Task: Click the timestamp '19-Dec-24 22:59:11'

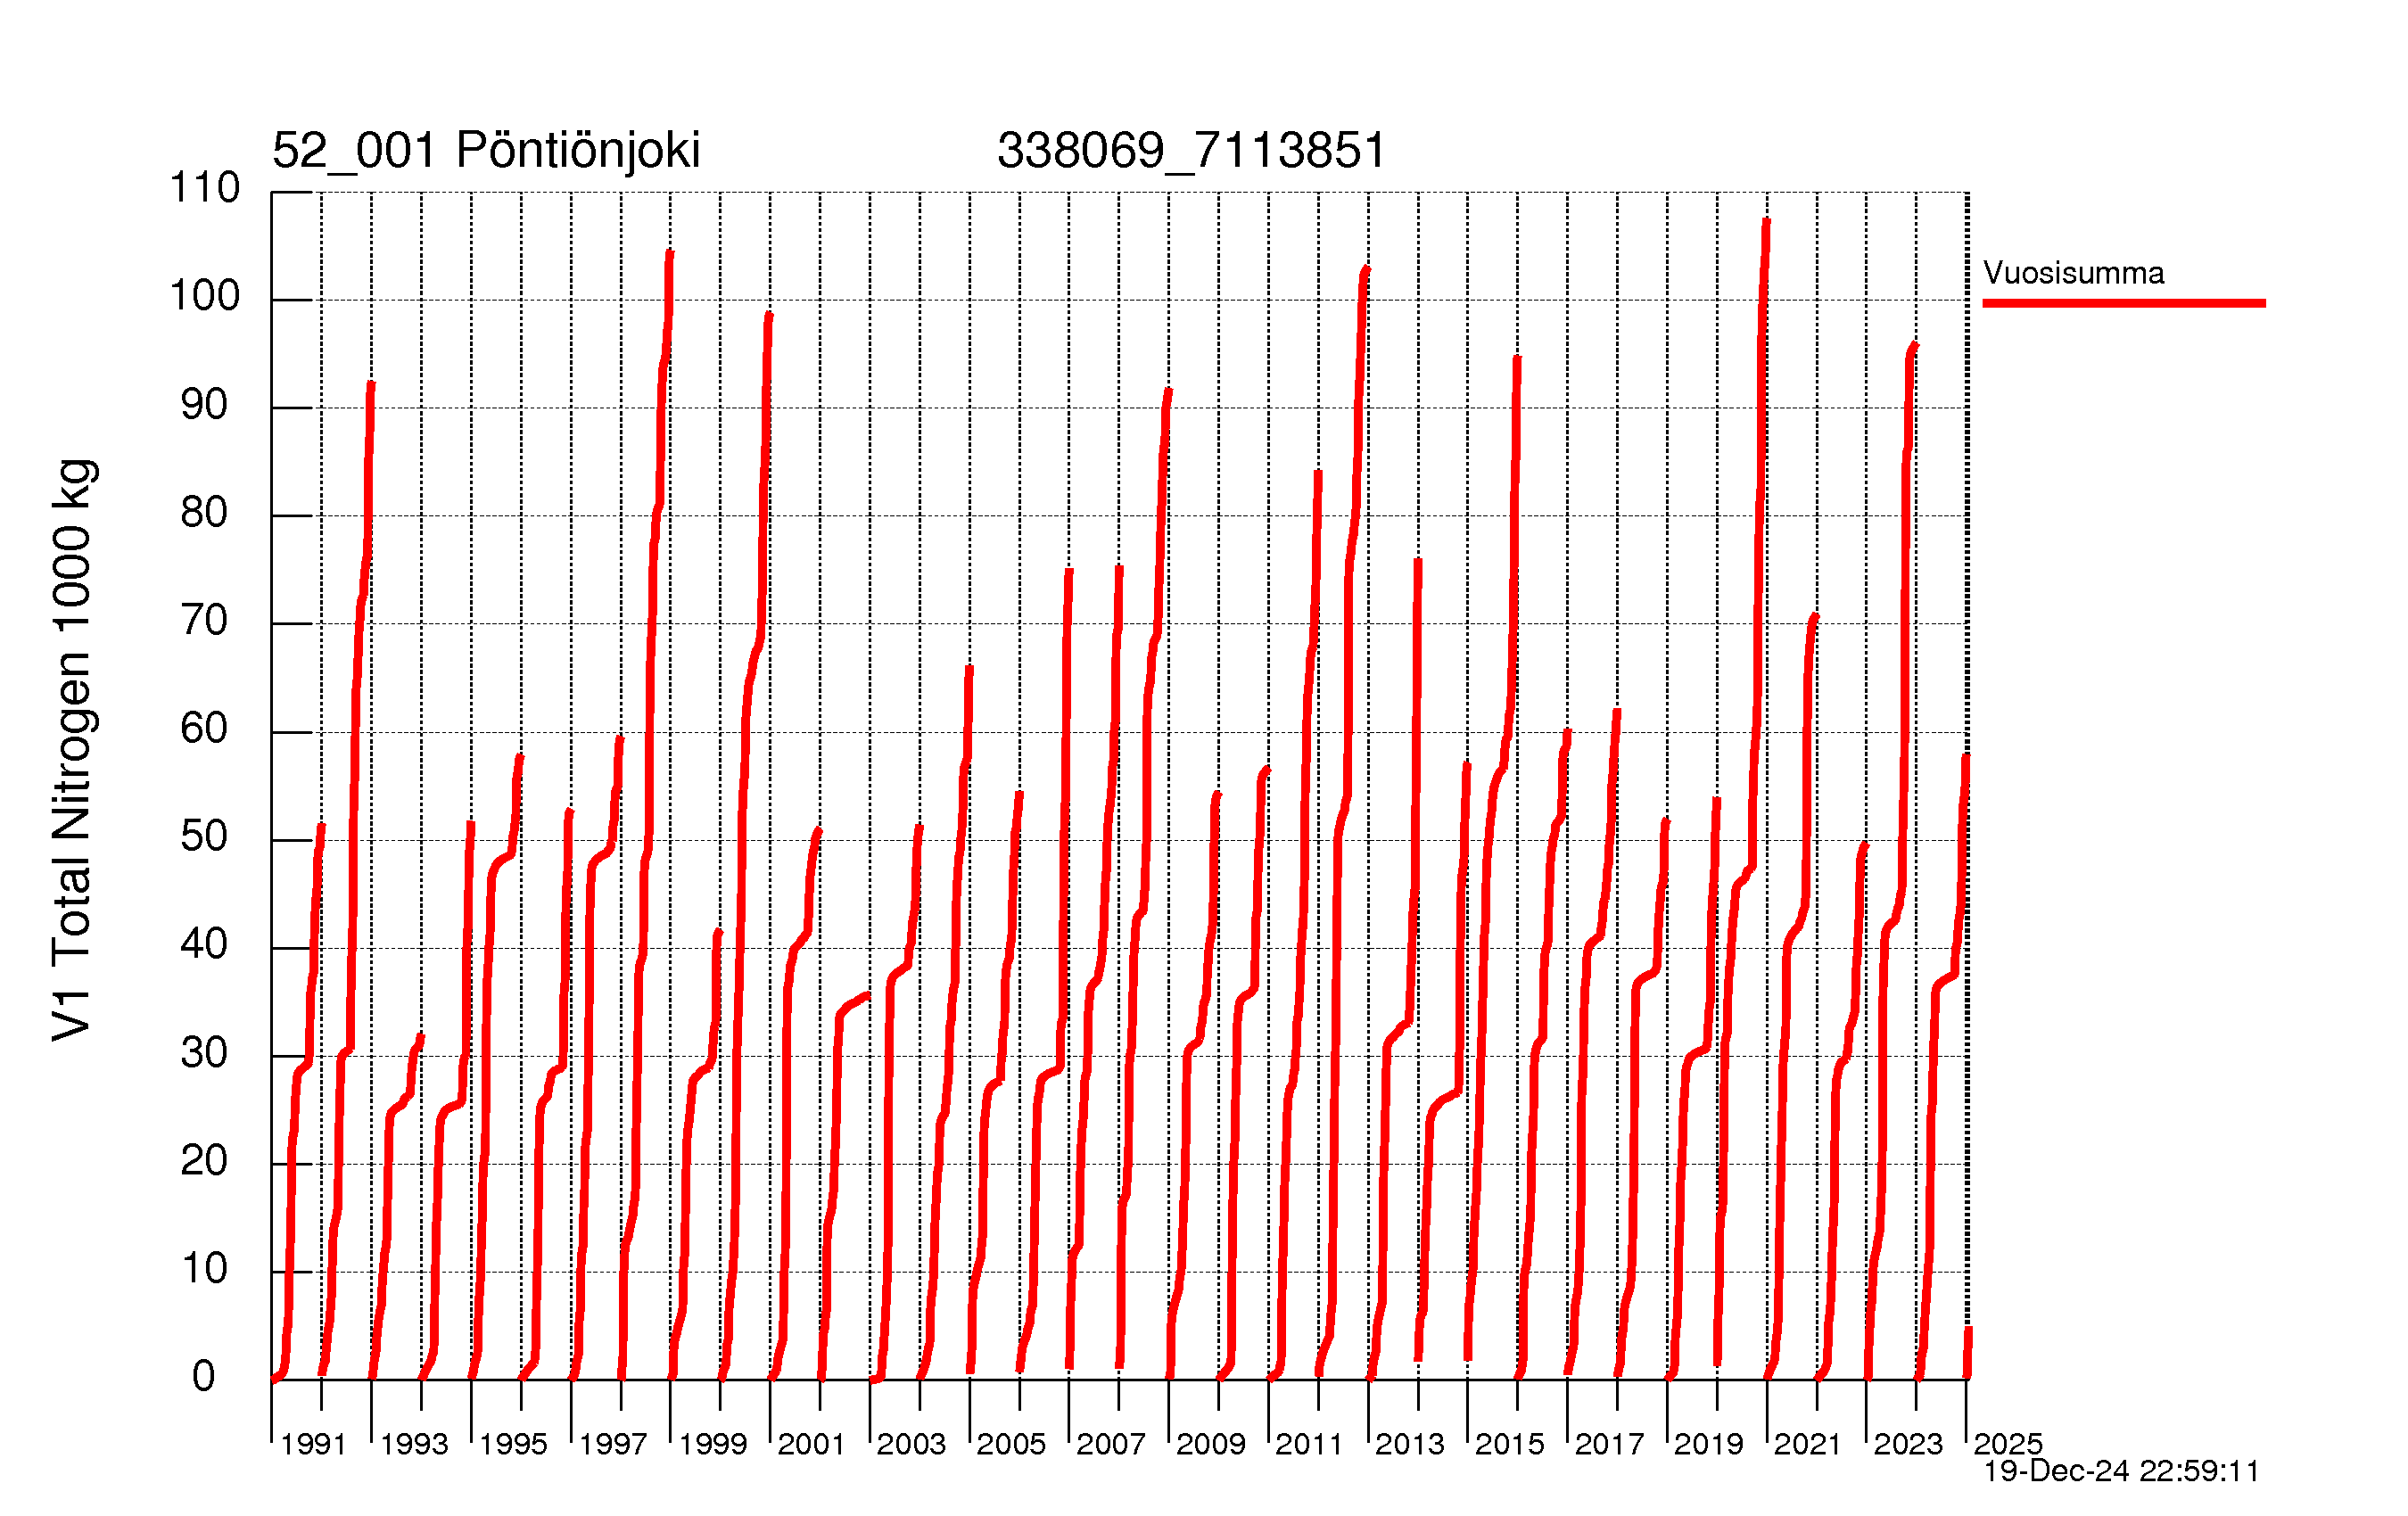Action: click(x=2121, y=1471)
